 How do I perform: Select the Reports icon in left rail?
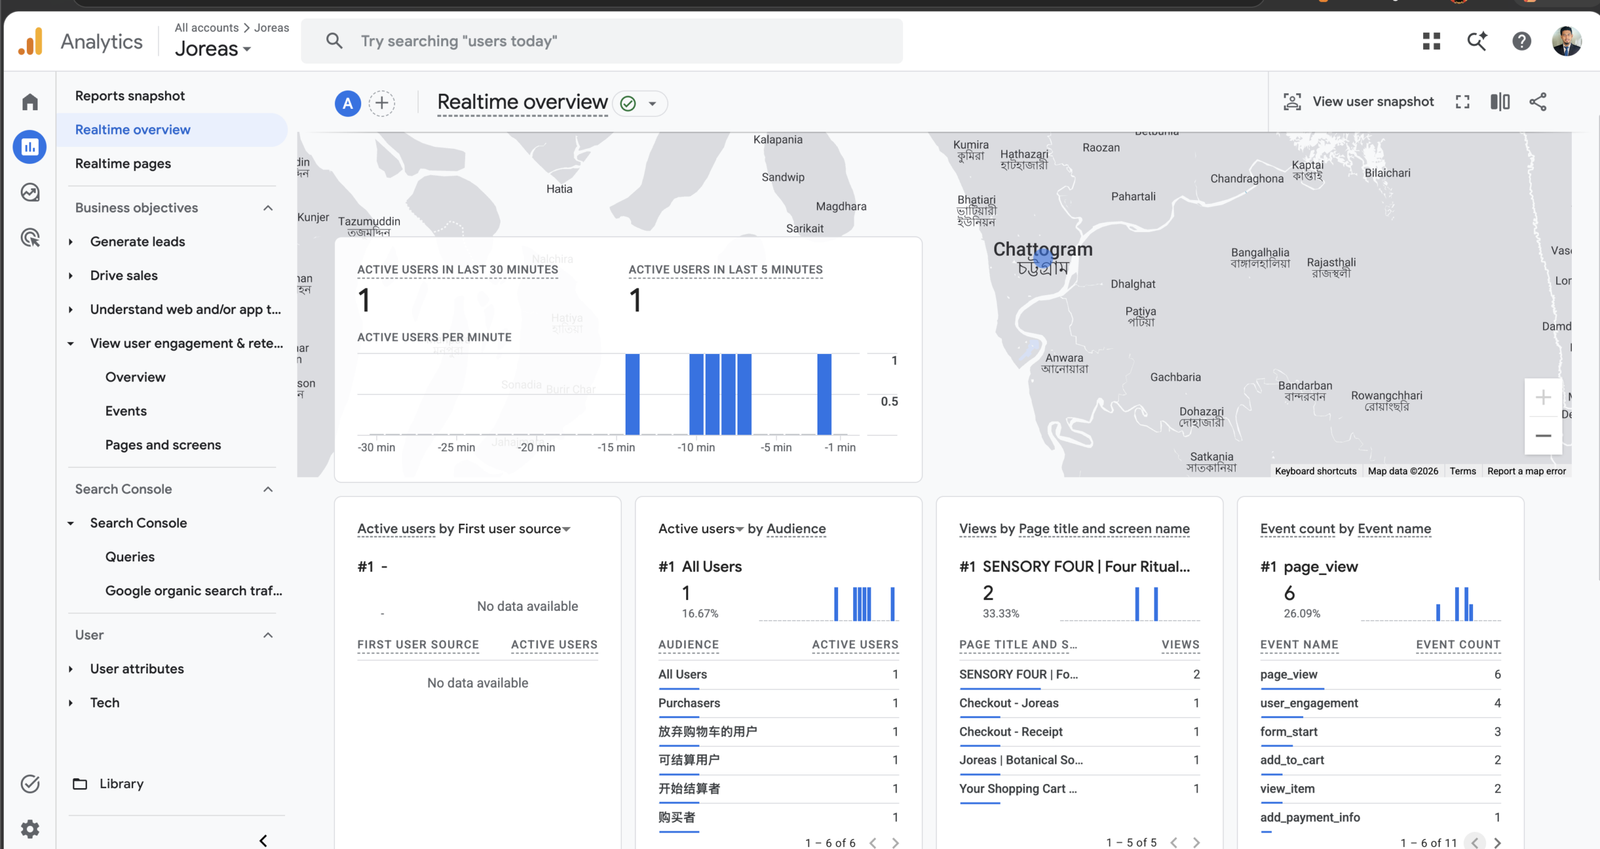coord(30,147)
